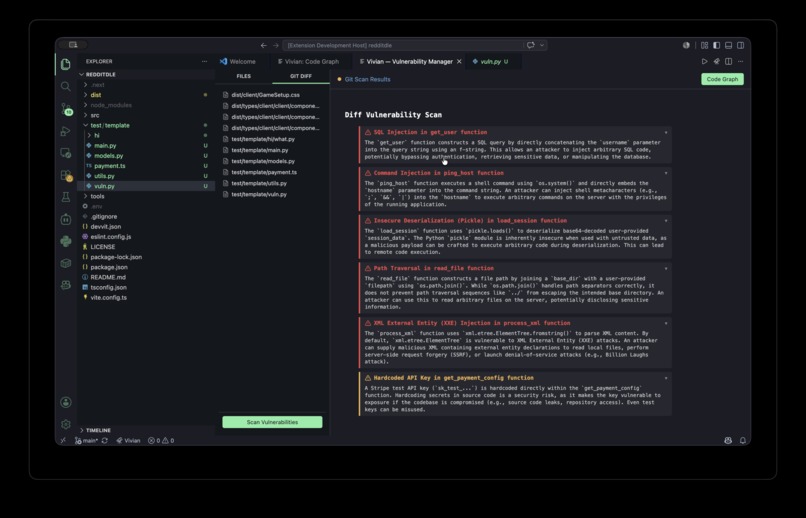
Task: Click the green Code Graph button
Action: 722,79
